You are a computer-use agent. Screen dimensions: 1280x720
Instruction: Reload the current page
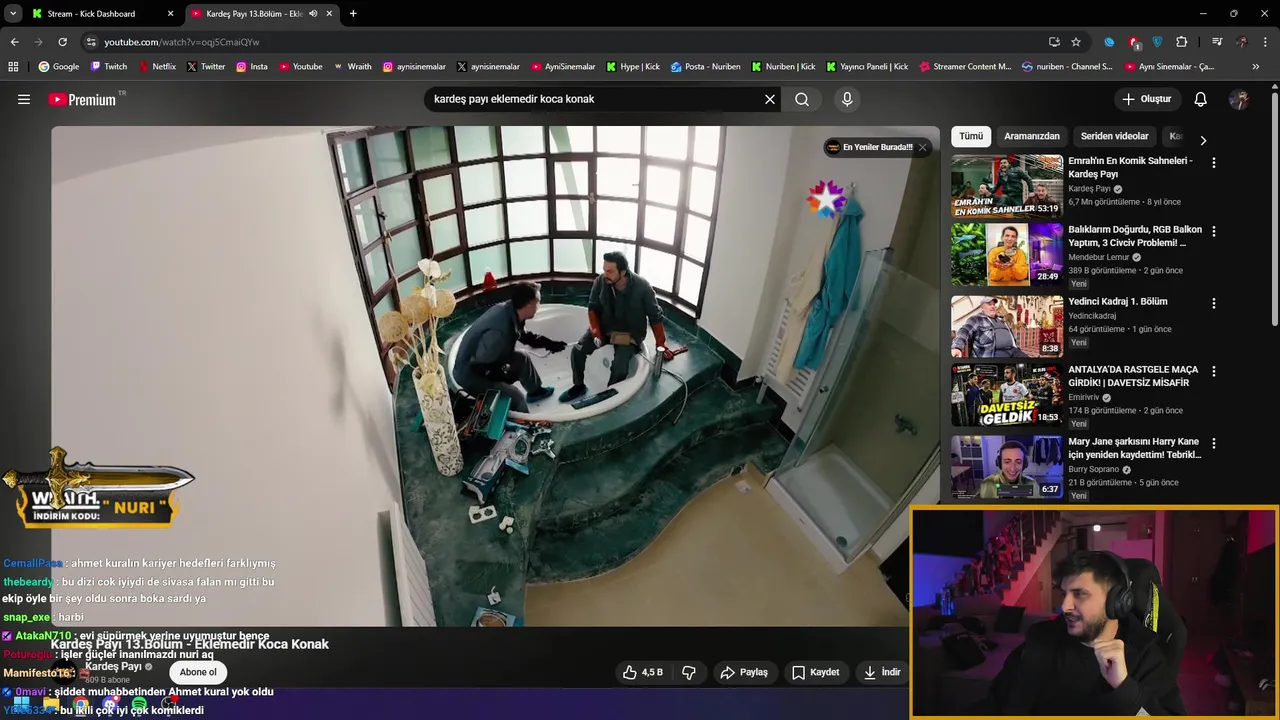coord(62,42)
